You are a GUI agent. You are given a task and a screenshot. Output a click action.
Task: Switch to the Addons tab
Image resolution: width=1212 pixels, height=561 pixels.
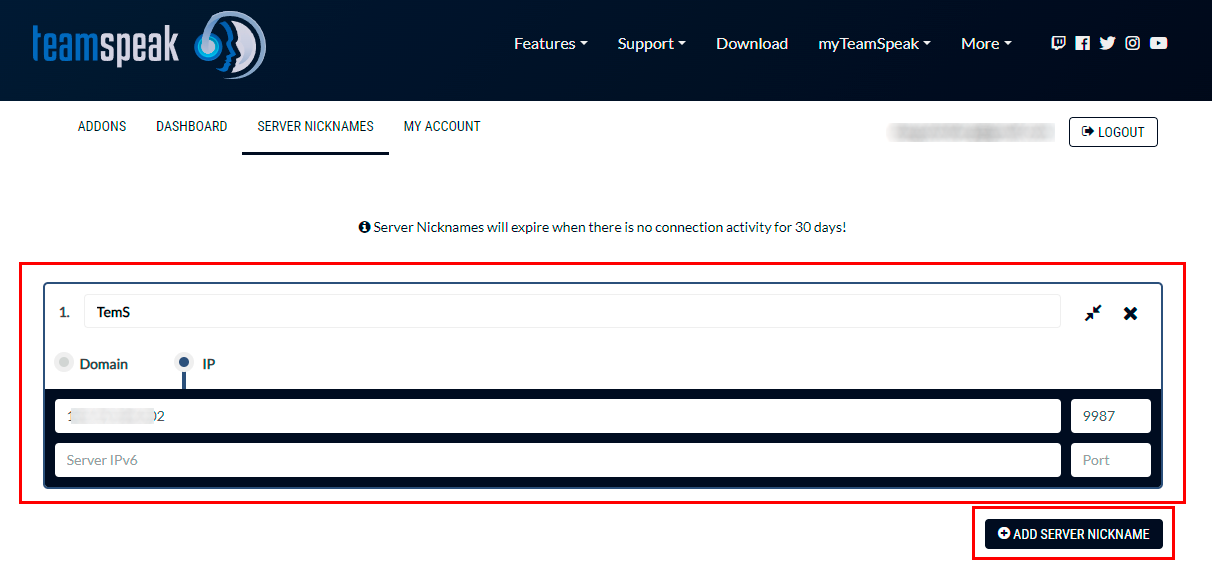click(x=102, y=127)
